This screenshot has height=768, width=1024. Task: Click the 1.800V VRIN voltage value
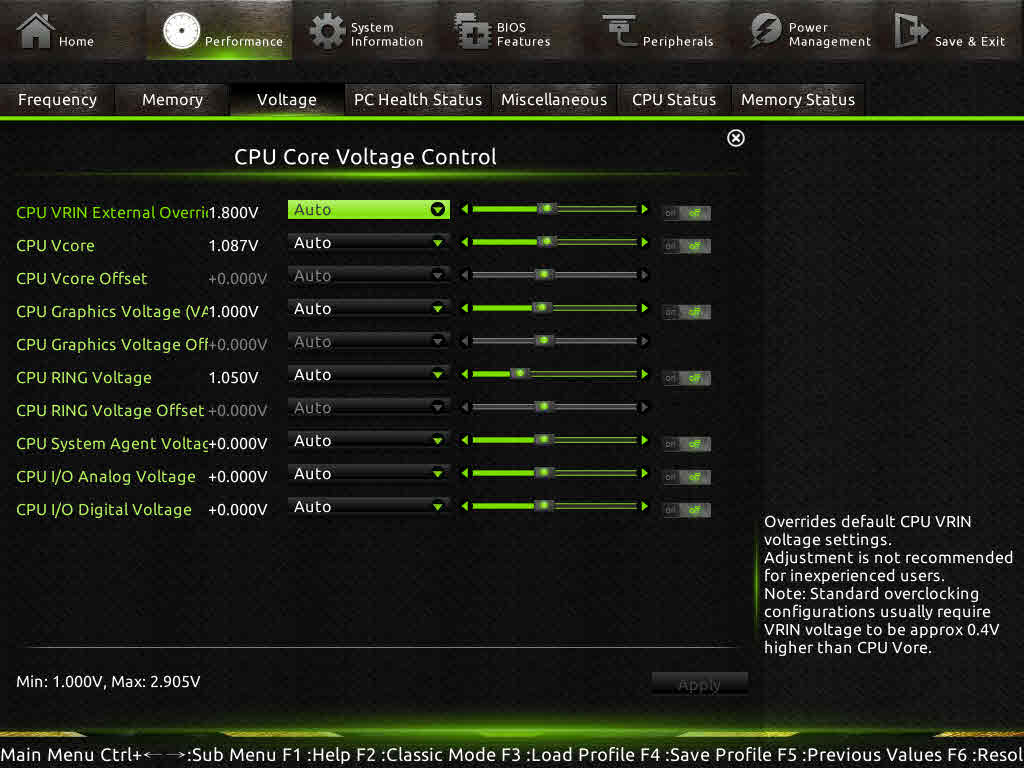(x=233, y=212)
